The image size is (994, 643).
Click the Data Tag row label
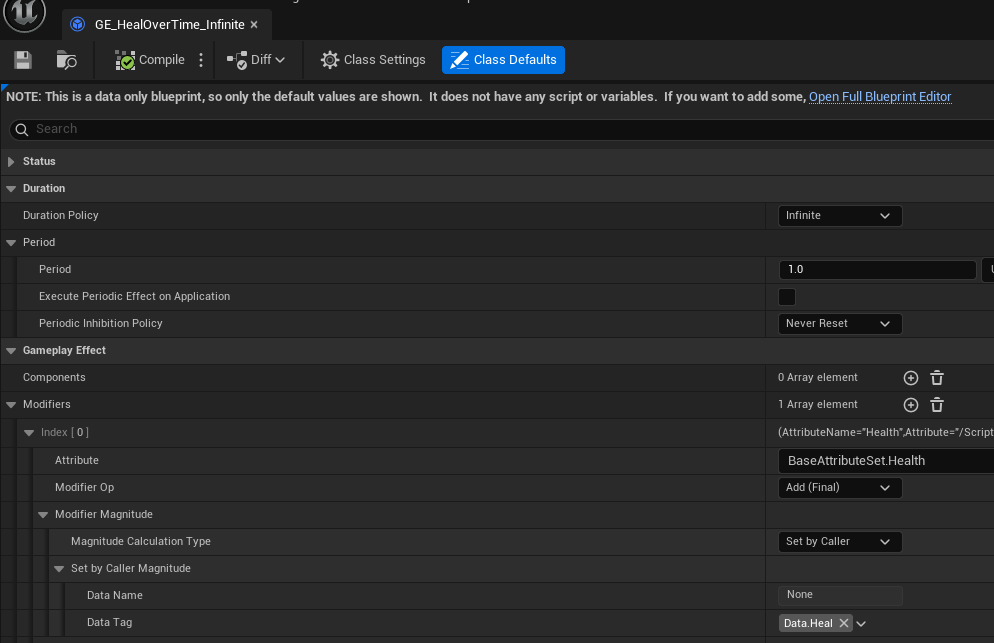tap(109, 623)
